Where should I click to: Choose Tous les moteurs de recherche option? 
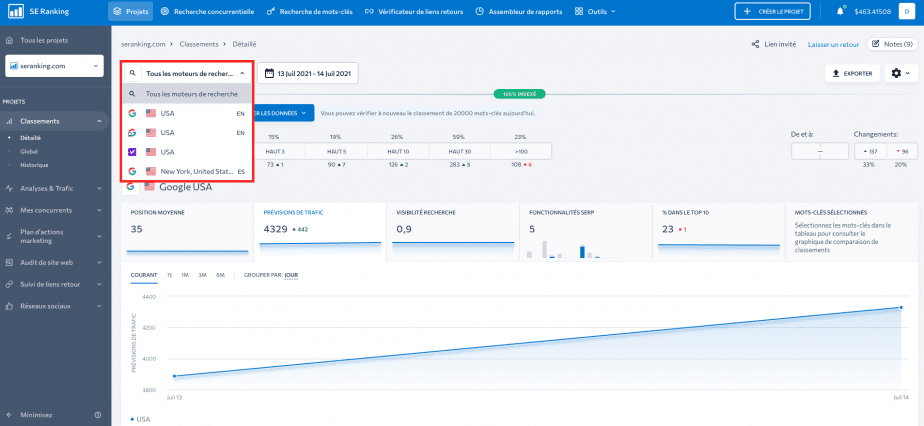click(187, 94)
